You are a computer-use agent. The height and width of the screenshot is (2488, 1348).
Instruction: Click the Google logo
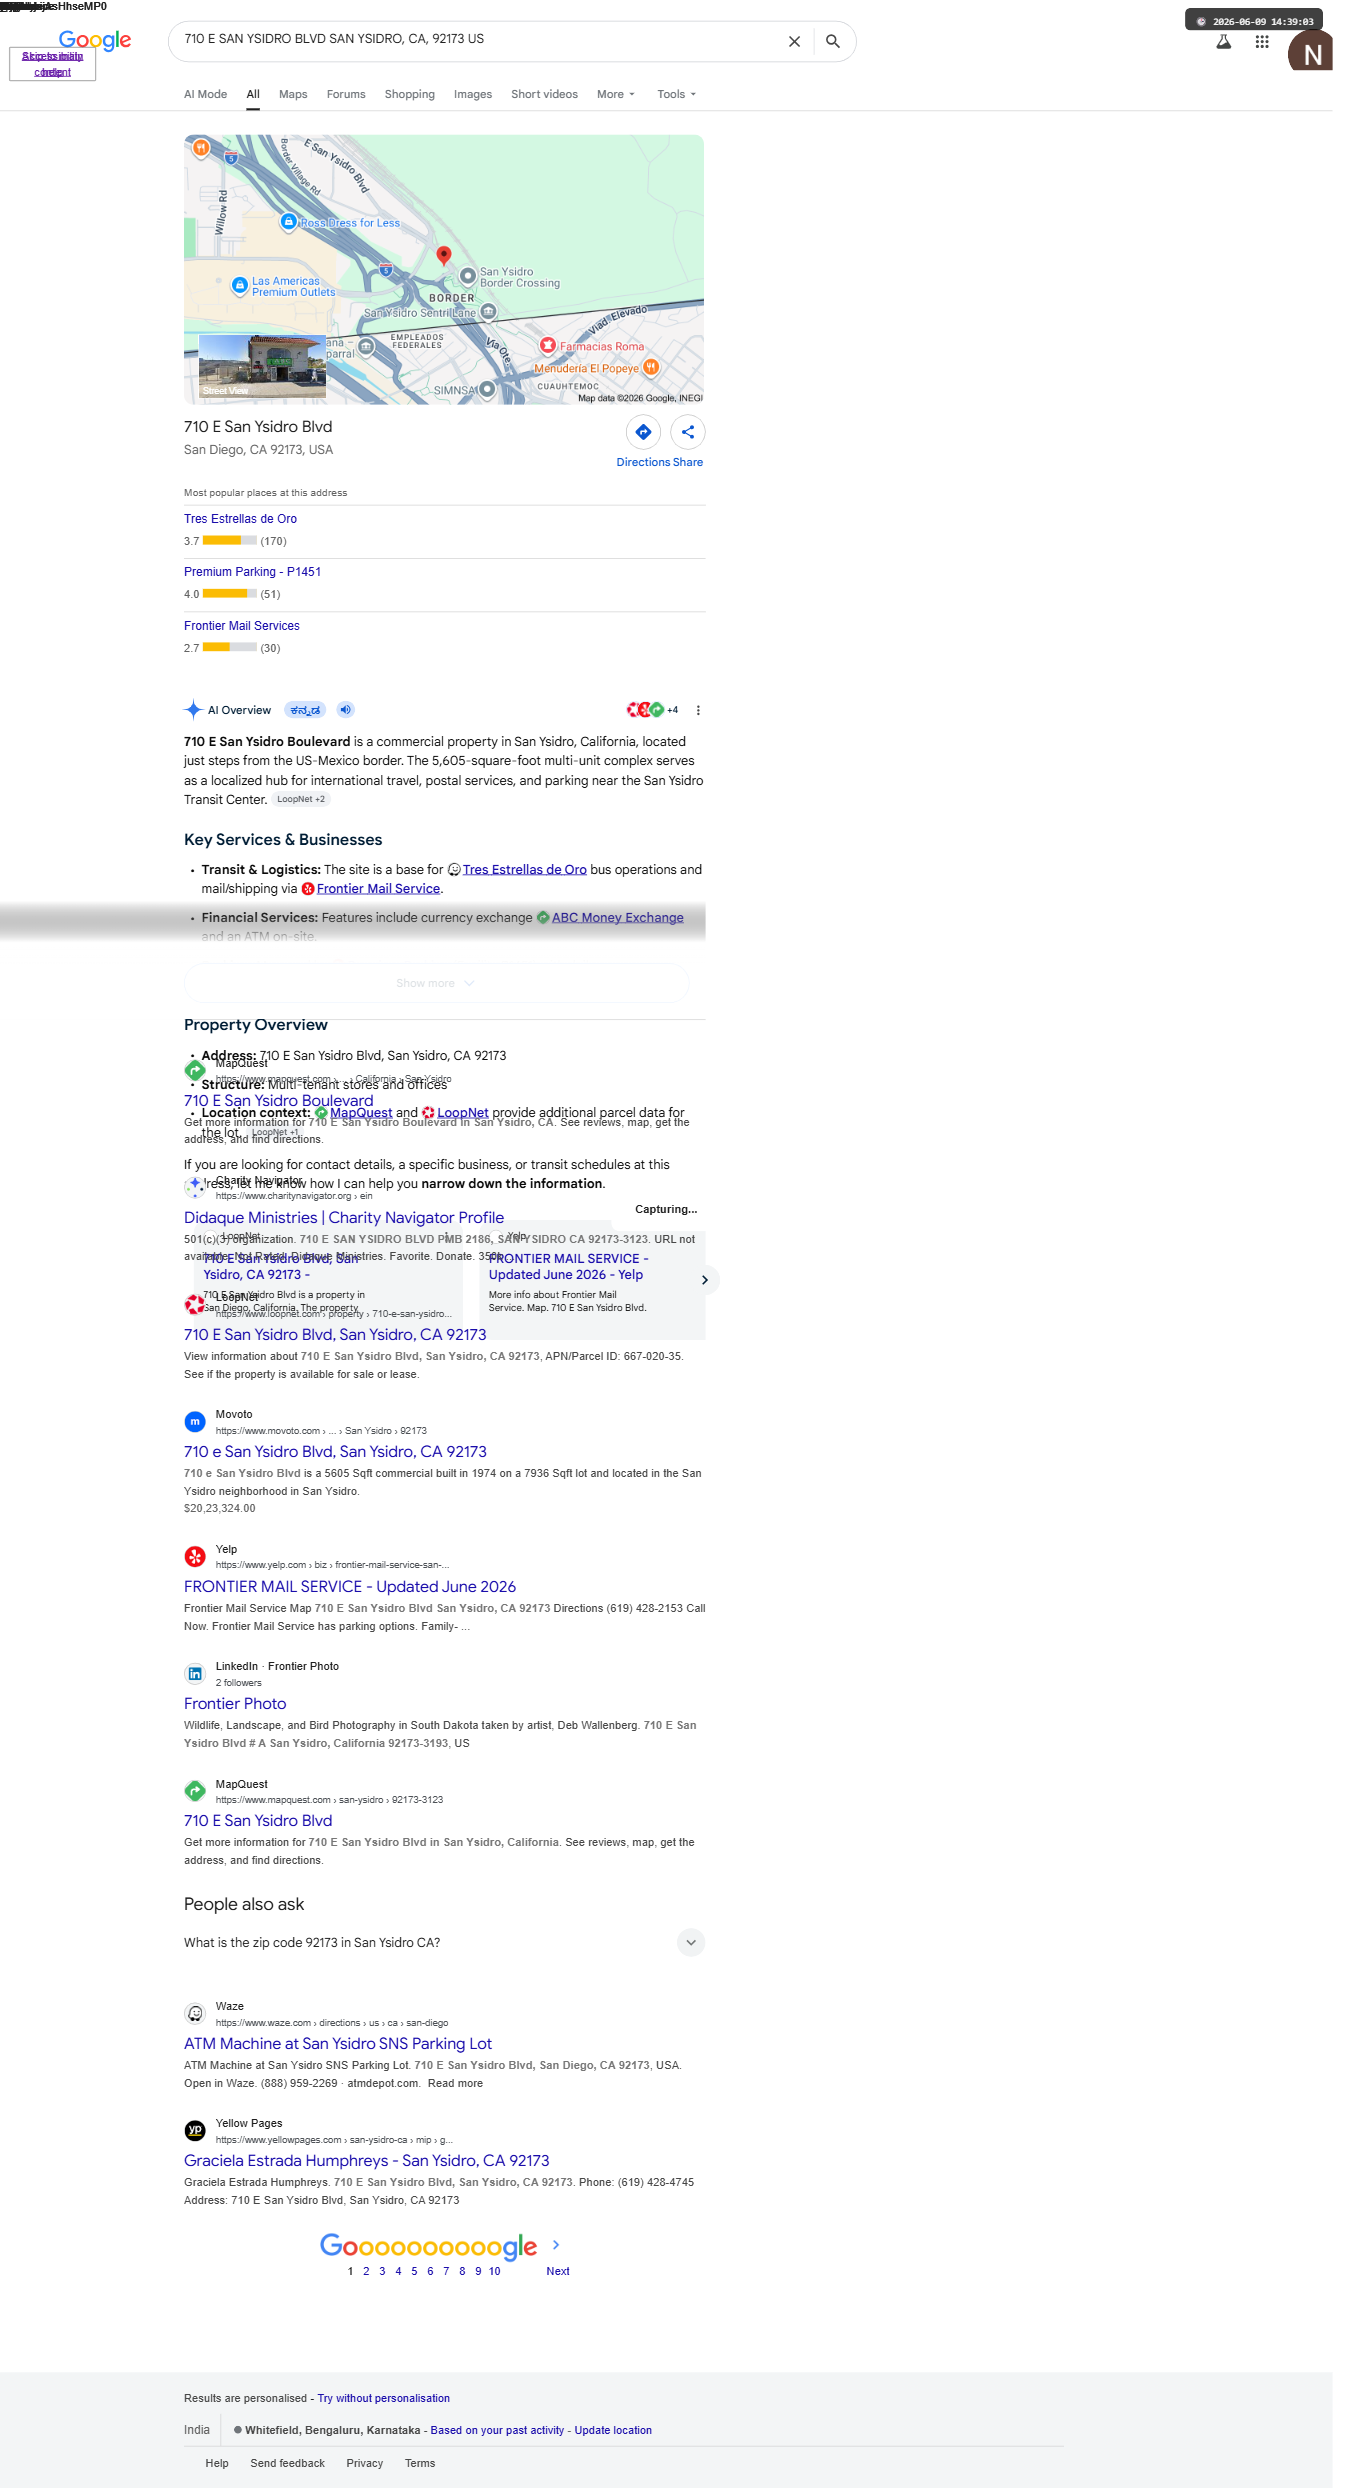pos(95,40)
